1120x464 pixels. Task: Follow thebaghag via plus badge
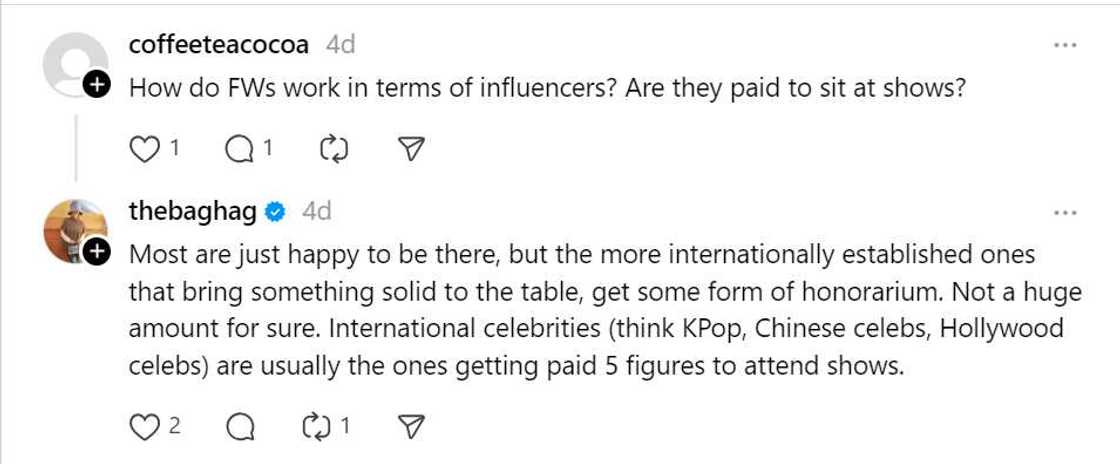(96, 253)
